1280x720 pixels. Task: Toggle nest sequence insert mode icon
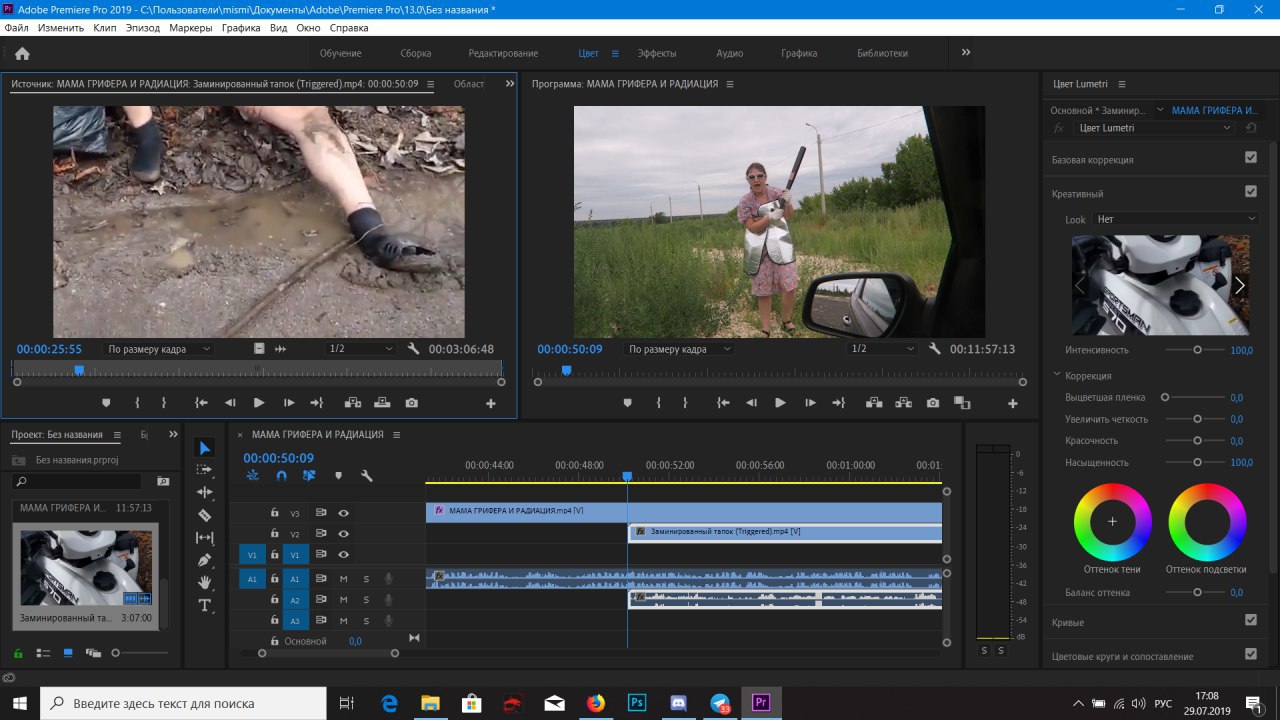[252, 476]
